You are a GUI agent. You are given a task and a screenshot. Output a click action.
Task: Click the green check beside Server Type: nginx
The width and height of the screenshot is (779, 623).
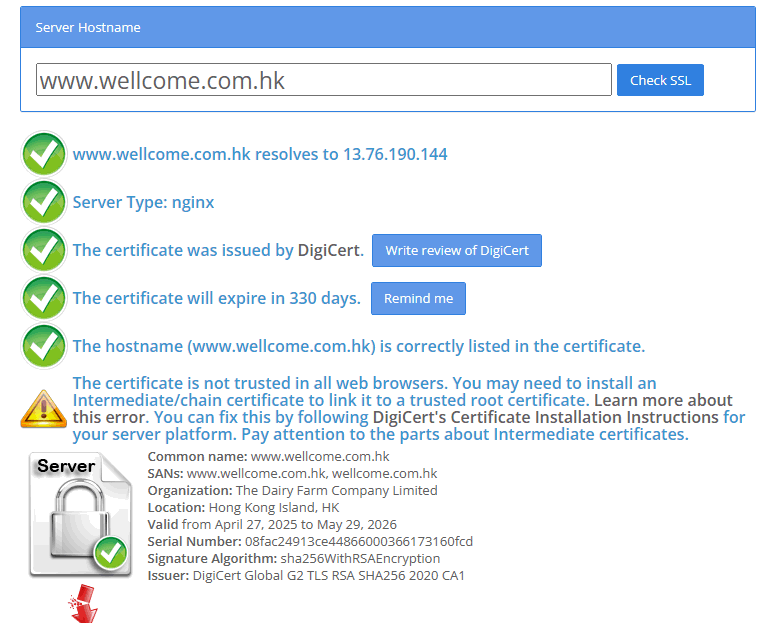[x=44, y=202]
